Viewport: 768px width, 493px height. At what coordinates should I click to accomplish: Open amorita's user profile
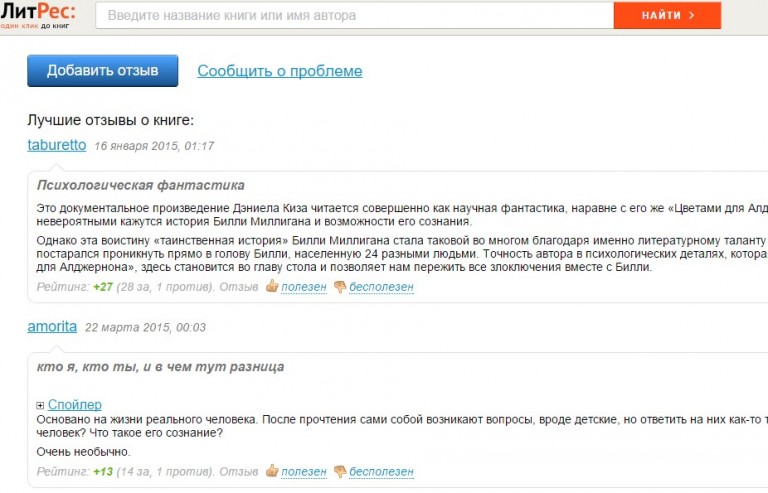click(x=52, y=327)
